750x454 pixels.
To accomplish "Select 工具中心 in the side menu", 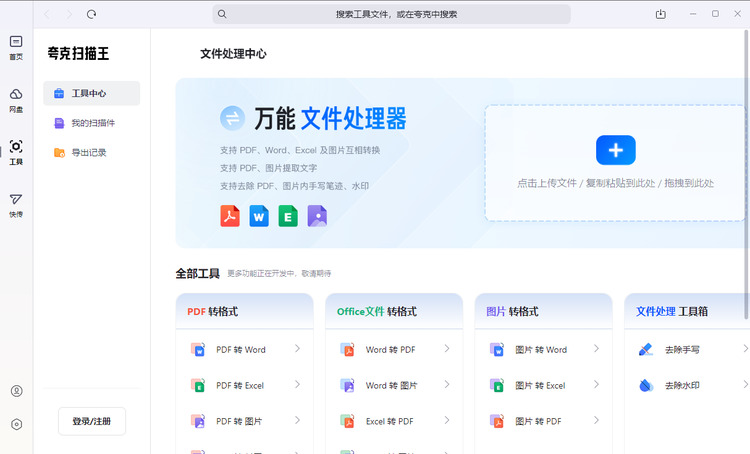I will pyautogui.click(x=91, y=93).
